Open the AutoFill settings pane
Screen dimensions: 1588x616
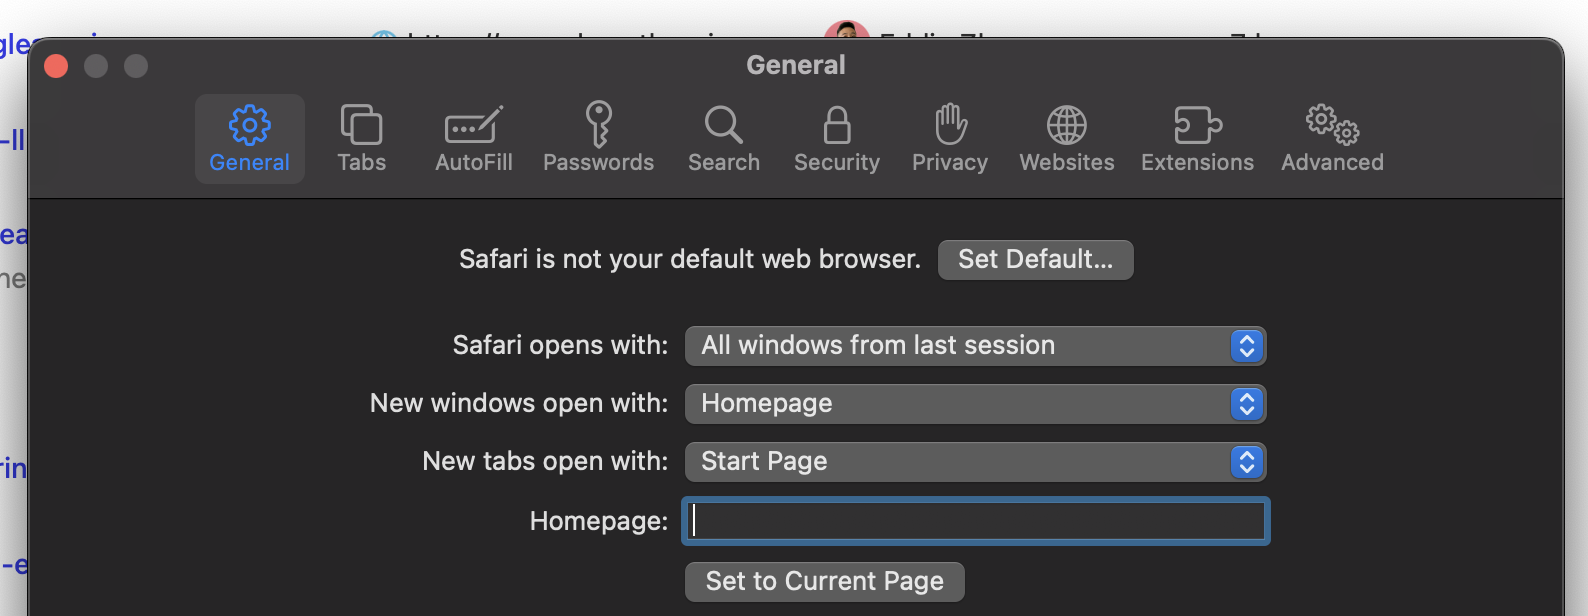(x=473, y=138)
